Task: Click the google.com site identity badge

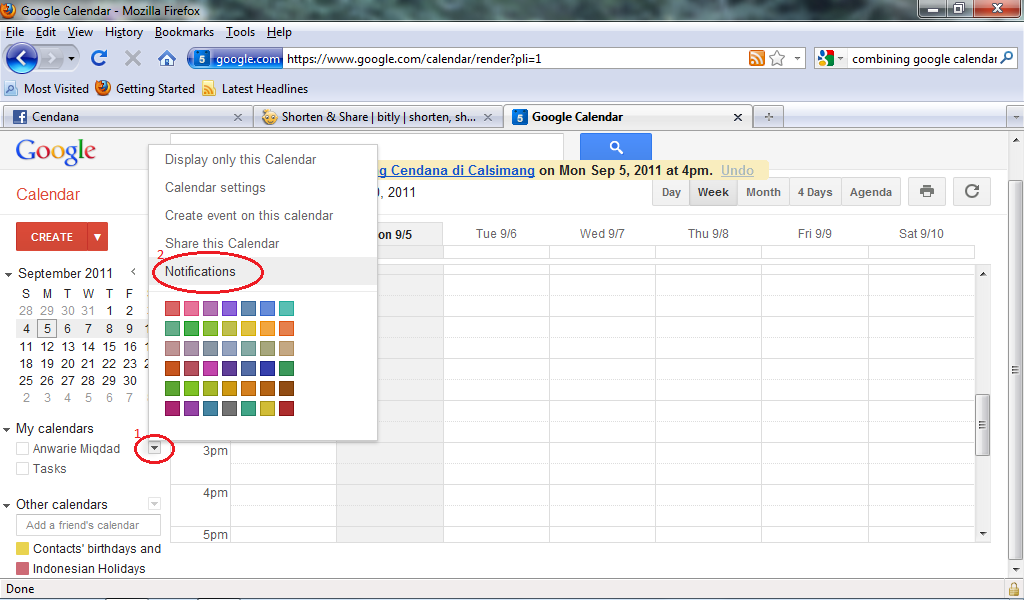Action: [236, 59]
